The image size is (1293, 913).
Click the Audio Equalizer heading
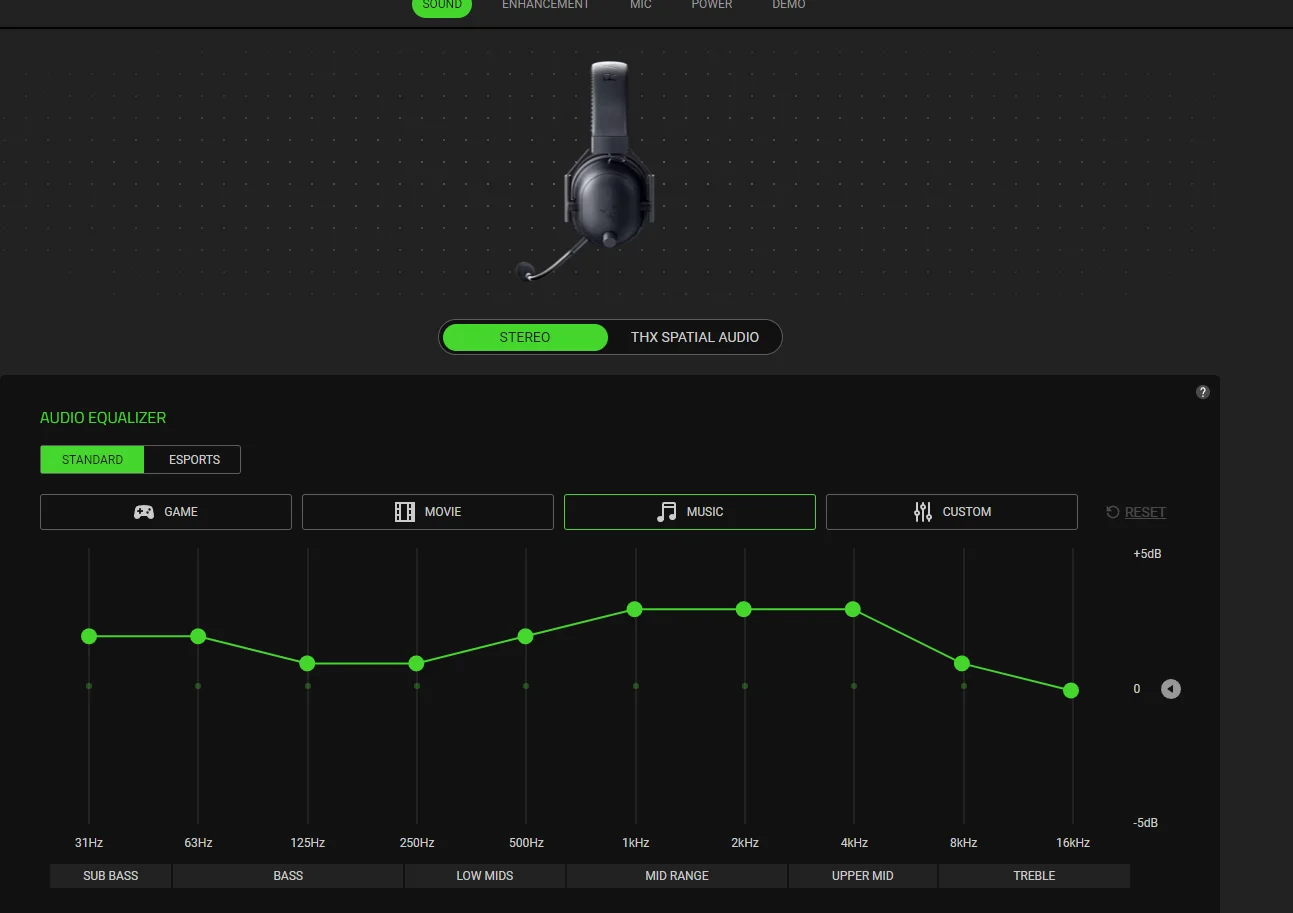tap(103, 418)
